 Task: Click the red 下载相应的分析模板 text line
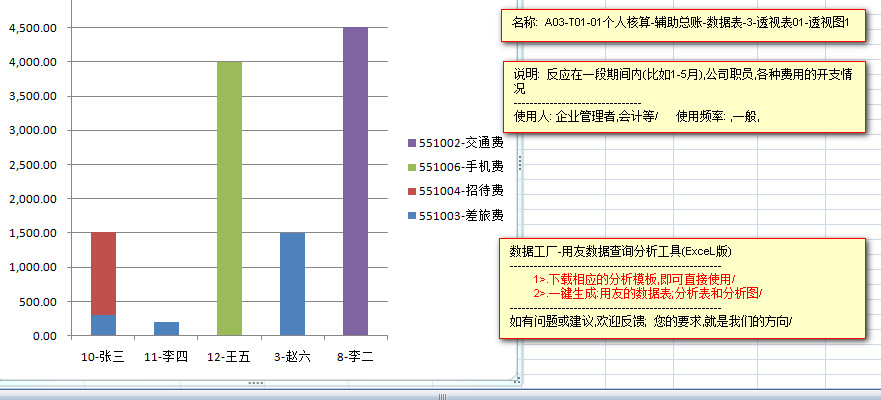(634, 278)
